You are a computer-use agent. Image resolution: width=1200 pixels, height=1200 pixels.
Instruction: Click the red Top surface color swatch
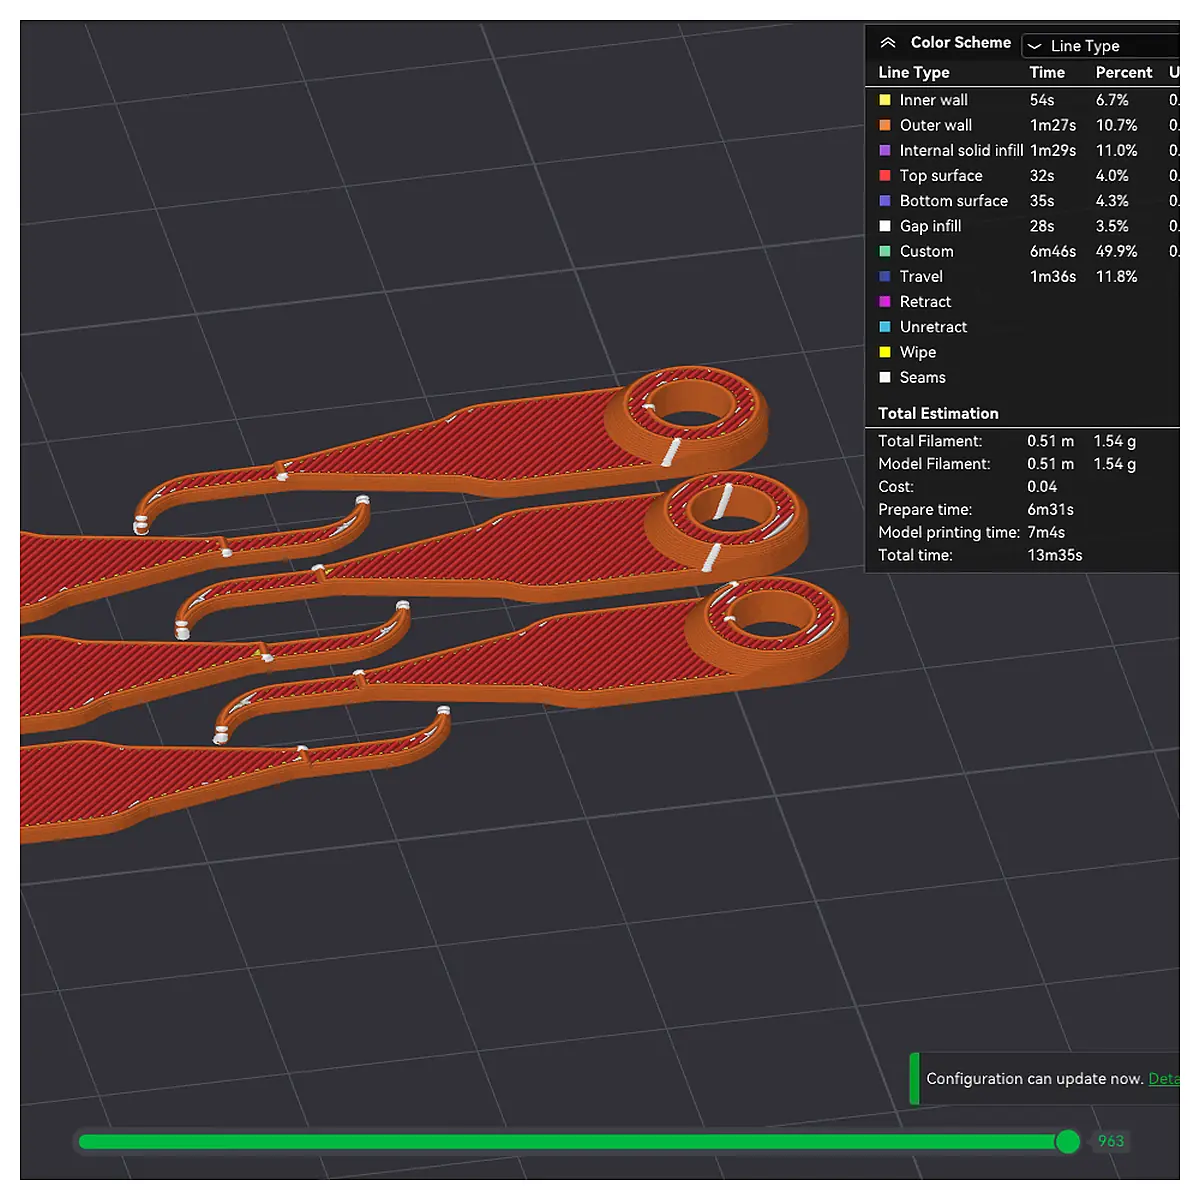pyautogui.click(x=885, y=175)
